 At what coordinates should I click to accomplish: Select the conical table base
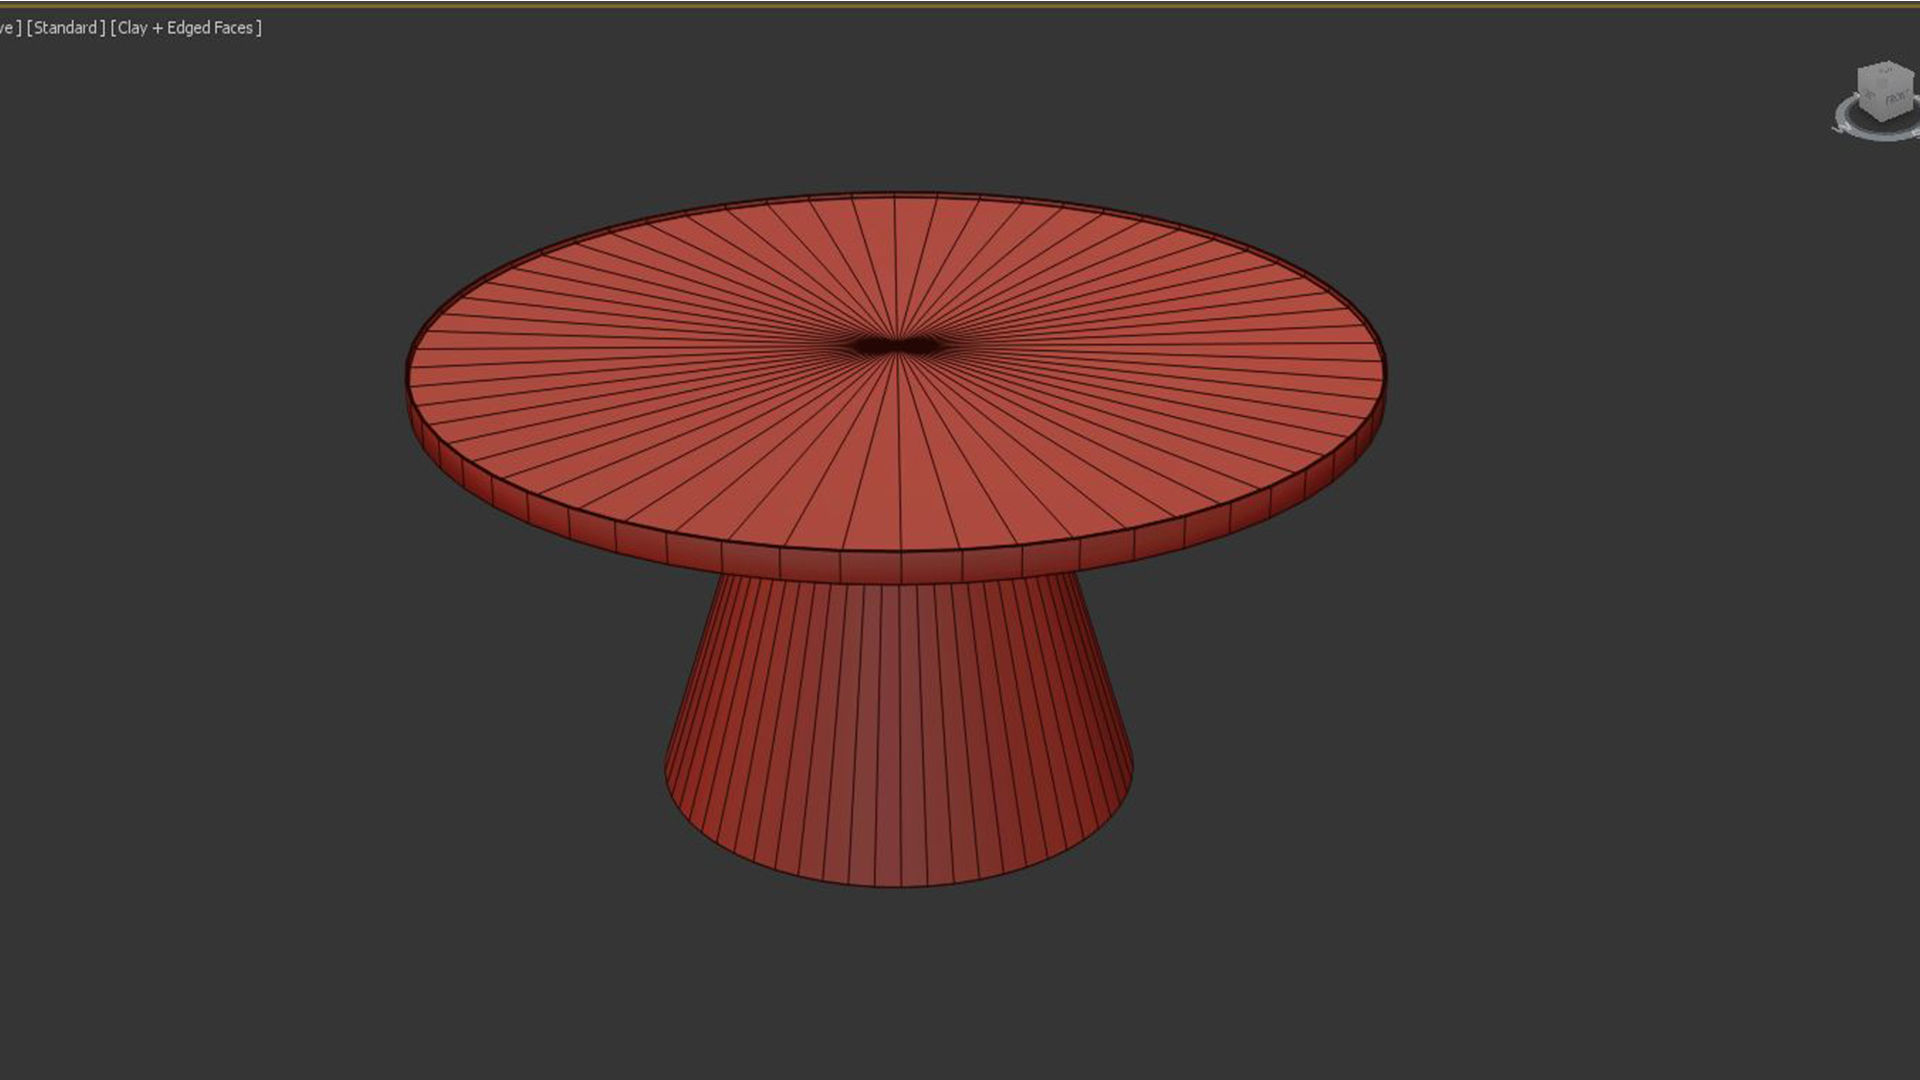(899, 730)
